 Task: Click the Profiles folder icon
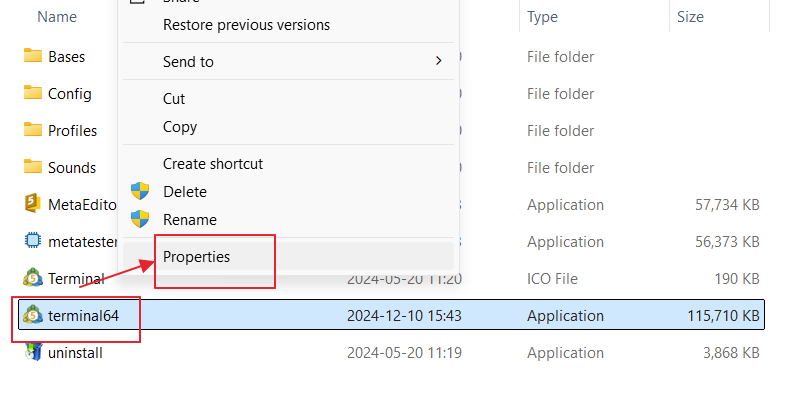pyautogui.click(x=33, y=129)
